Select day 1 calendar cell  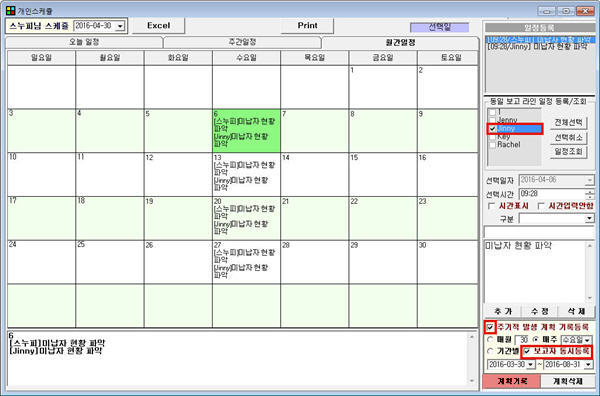383,87
